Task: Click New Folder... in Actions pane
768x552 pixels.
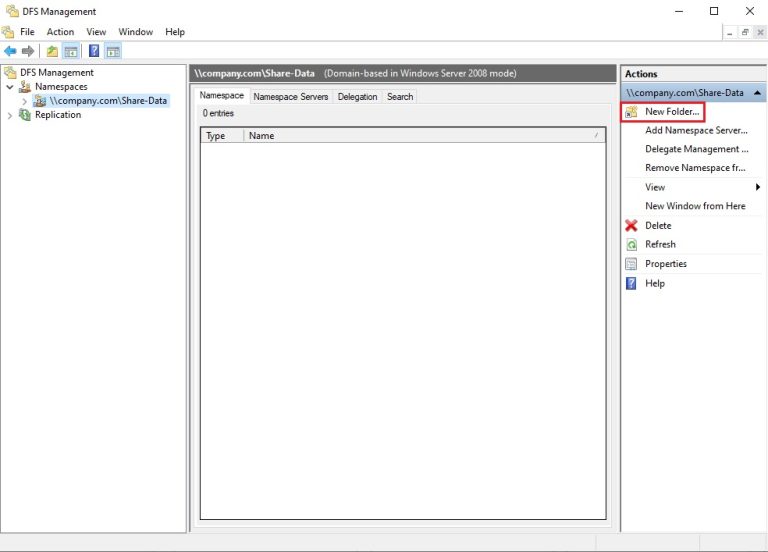Action: (672, 111)
